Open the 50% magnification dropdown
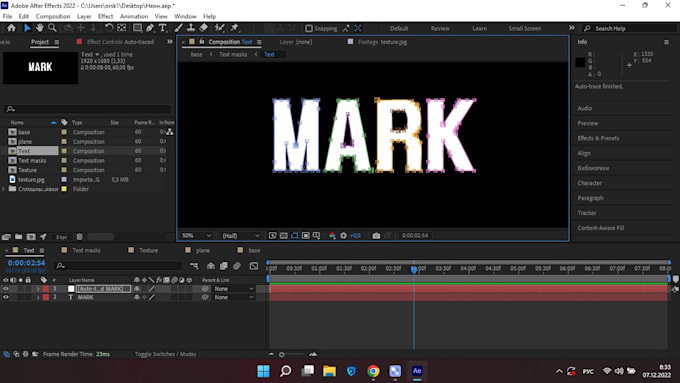The image size is (680, 383). click(x=196, y=236)
